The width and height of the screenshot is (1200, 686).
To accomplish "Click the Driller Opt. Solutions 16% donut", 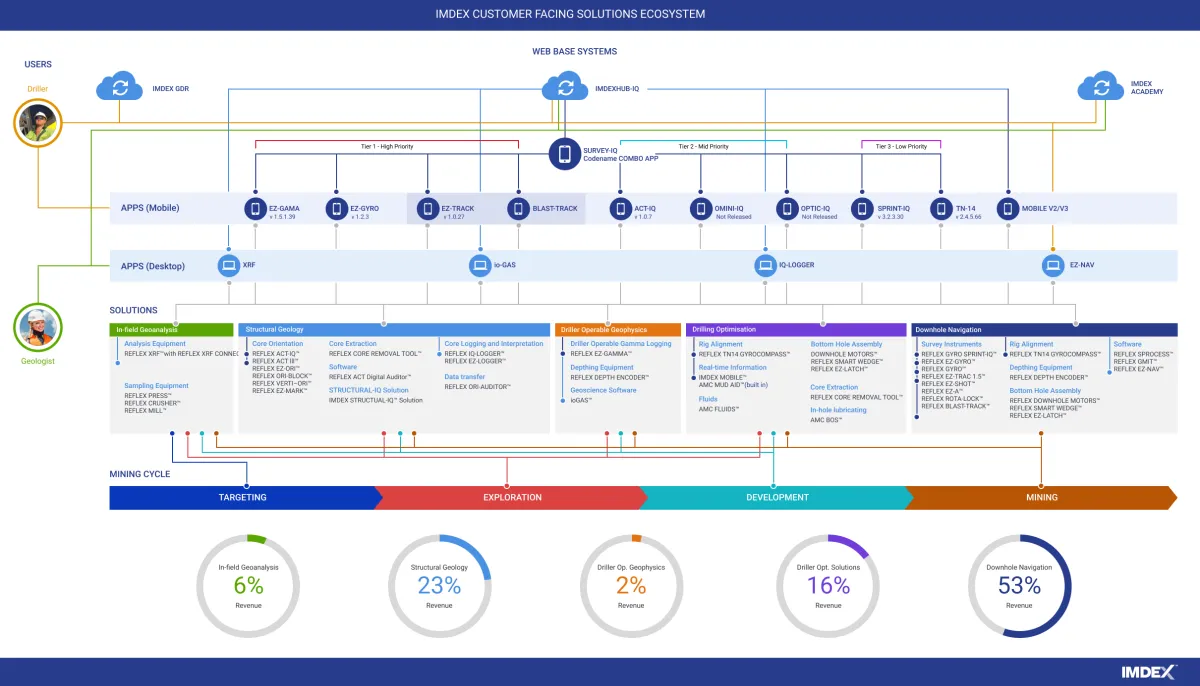I will click(828, 586).
